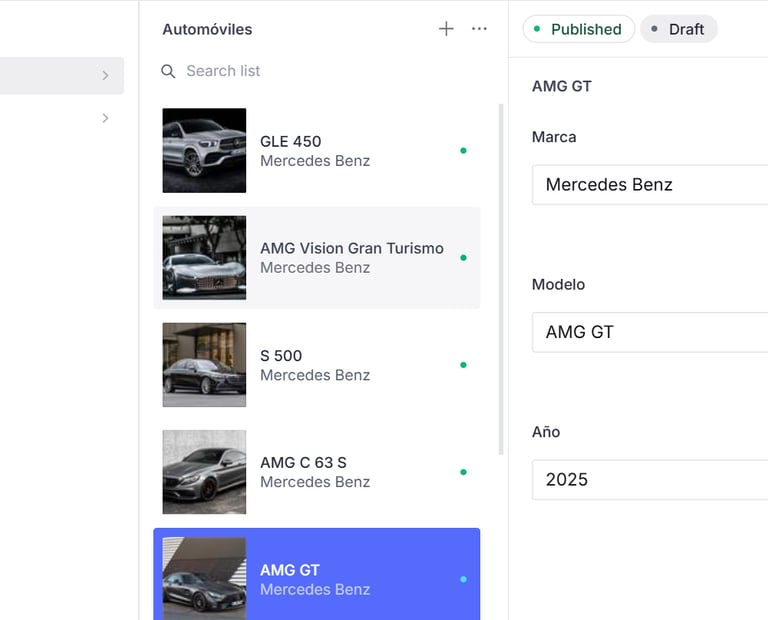This screenshot has width=768, height=620.
Task: Click the list vertical scrollbar
Action: 501,279
